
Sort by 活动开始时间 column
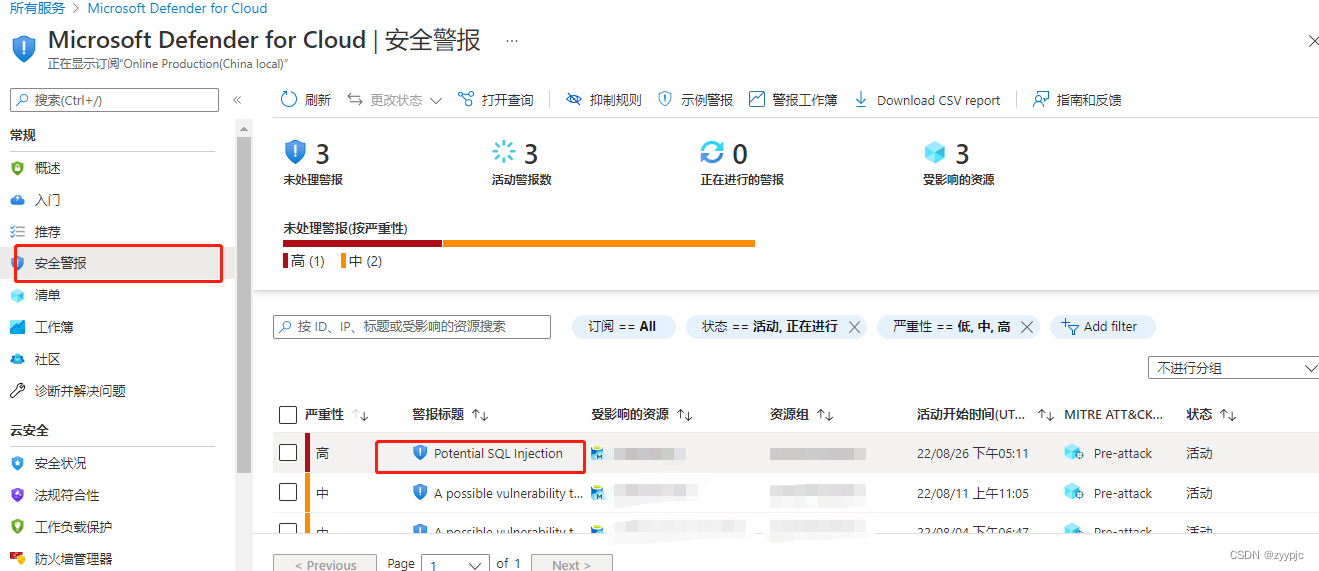(x=986, y=414)
